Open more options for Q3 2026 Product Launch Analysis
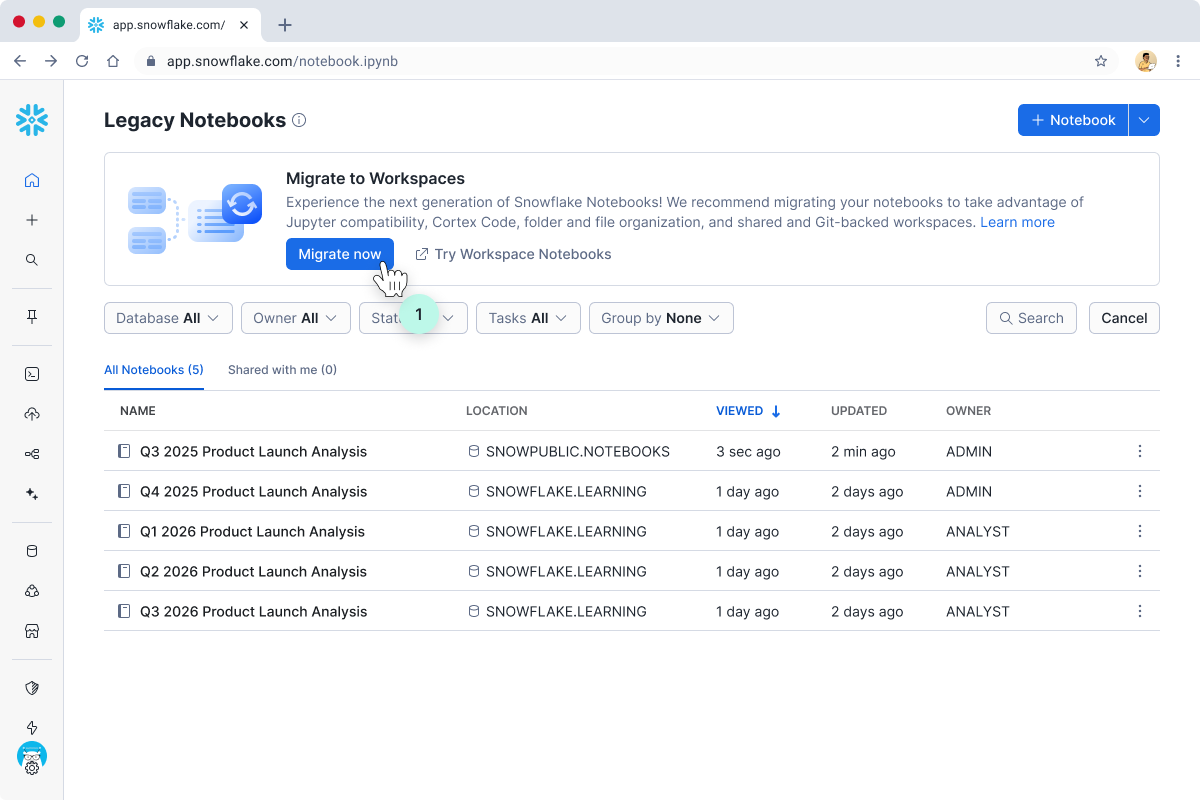Screen dimensions: 1200x800 click(x=1140, y=611)
